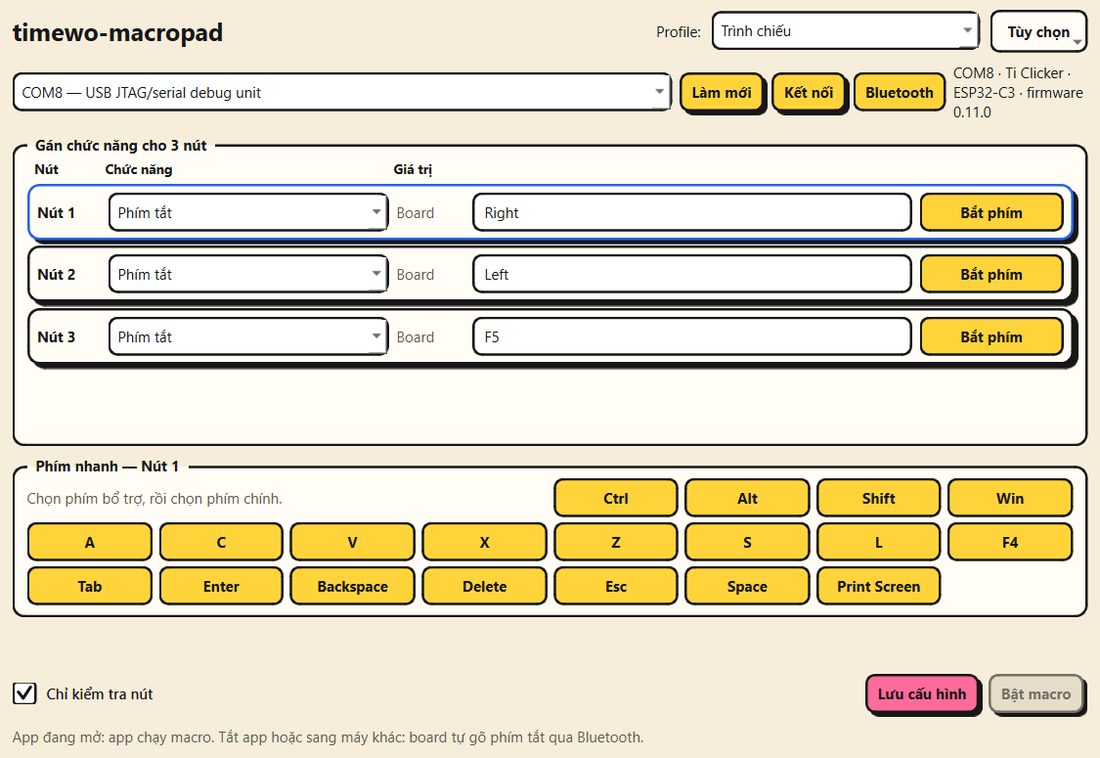Image resolution: width=1100 pixels, height=758 pixels.
Task: Choose the Print Screen quick key
Action: (878, 586)
